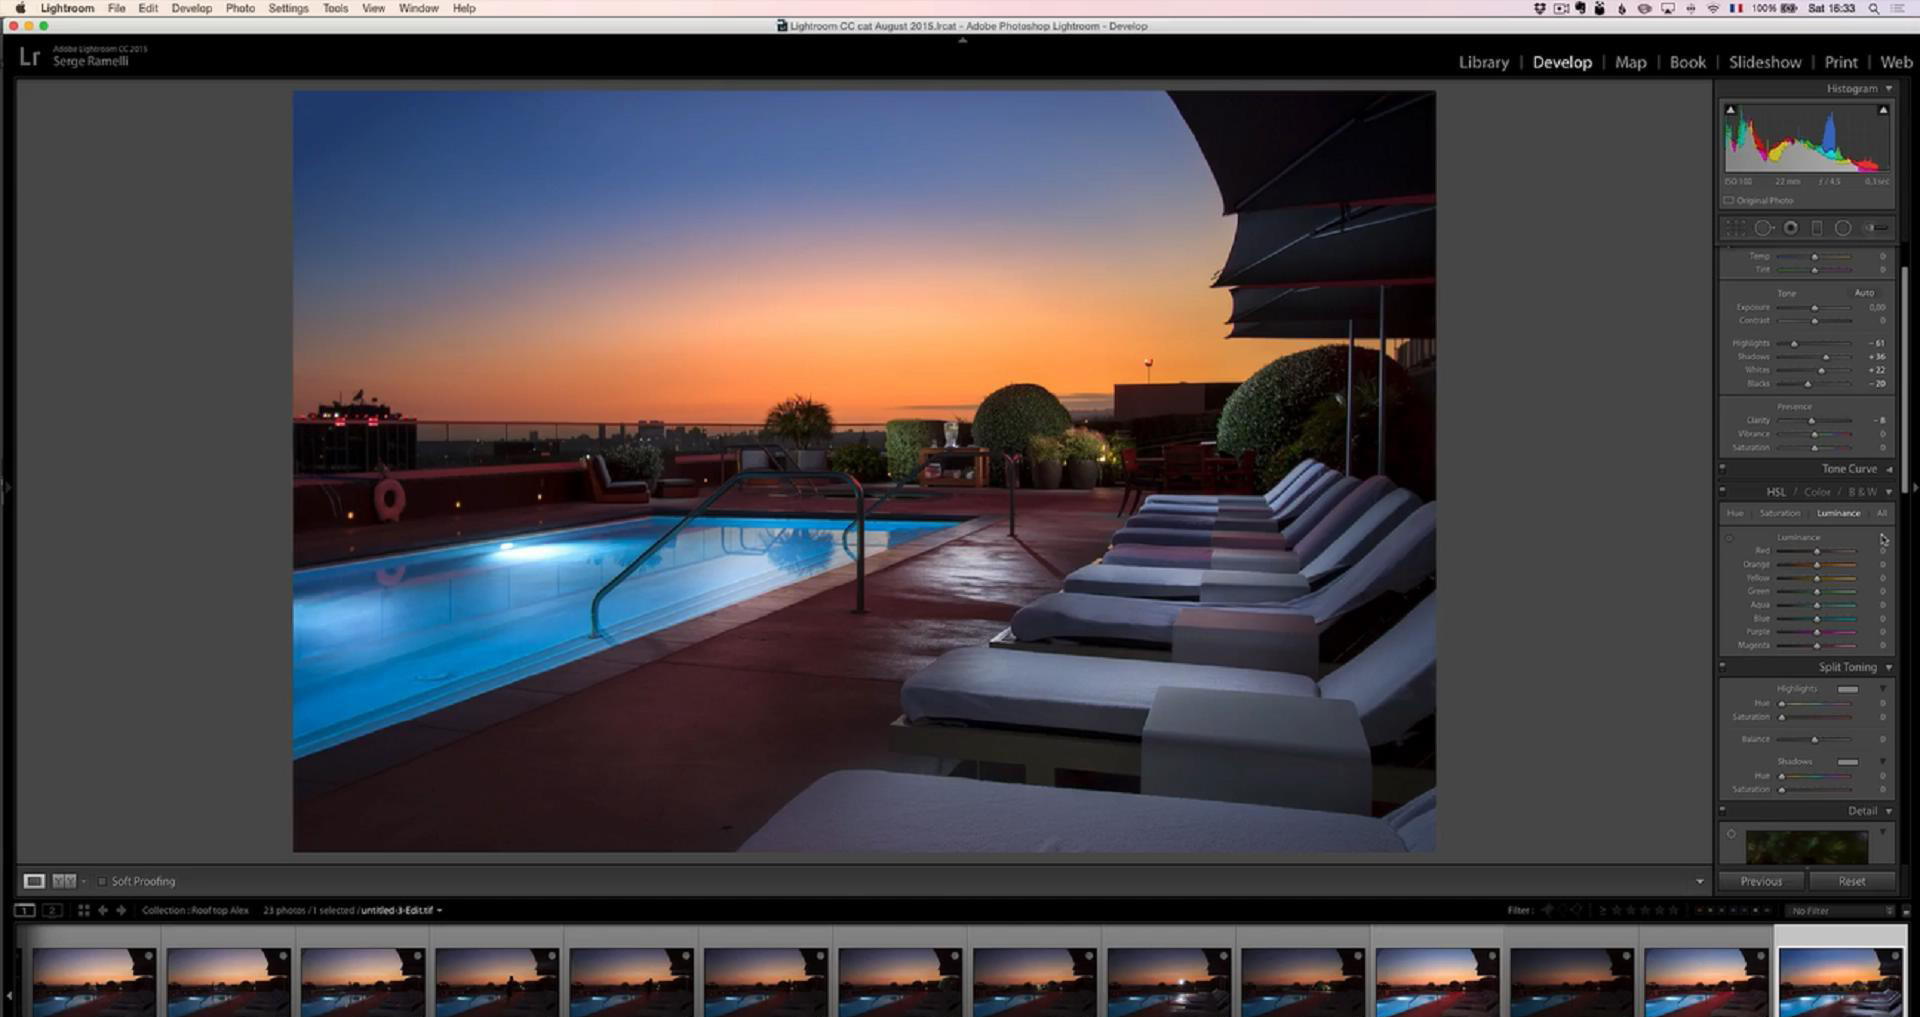This screenshot has width=1920, height=1017.
Task: Select the Spot Removal tool
Action: click(x=1764, y=228)
